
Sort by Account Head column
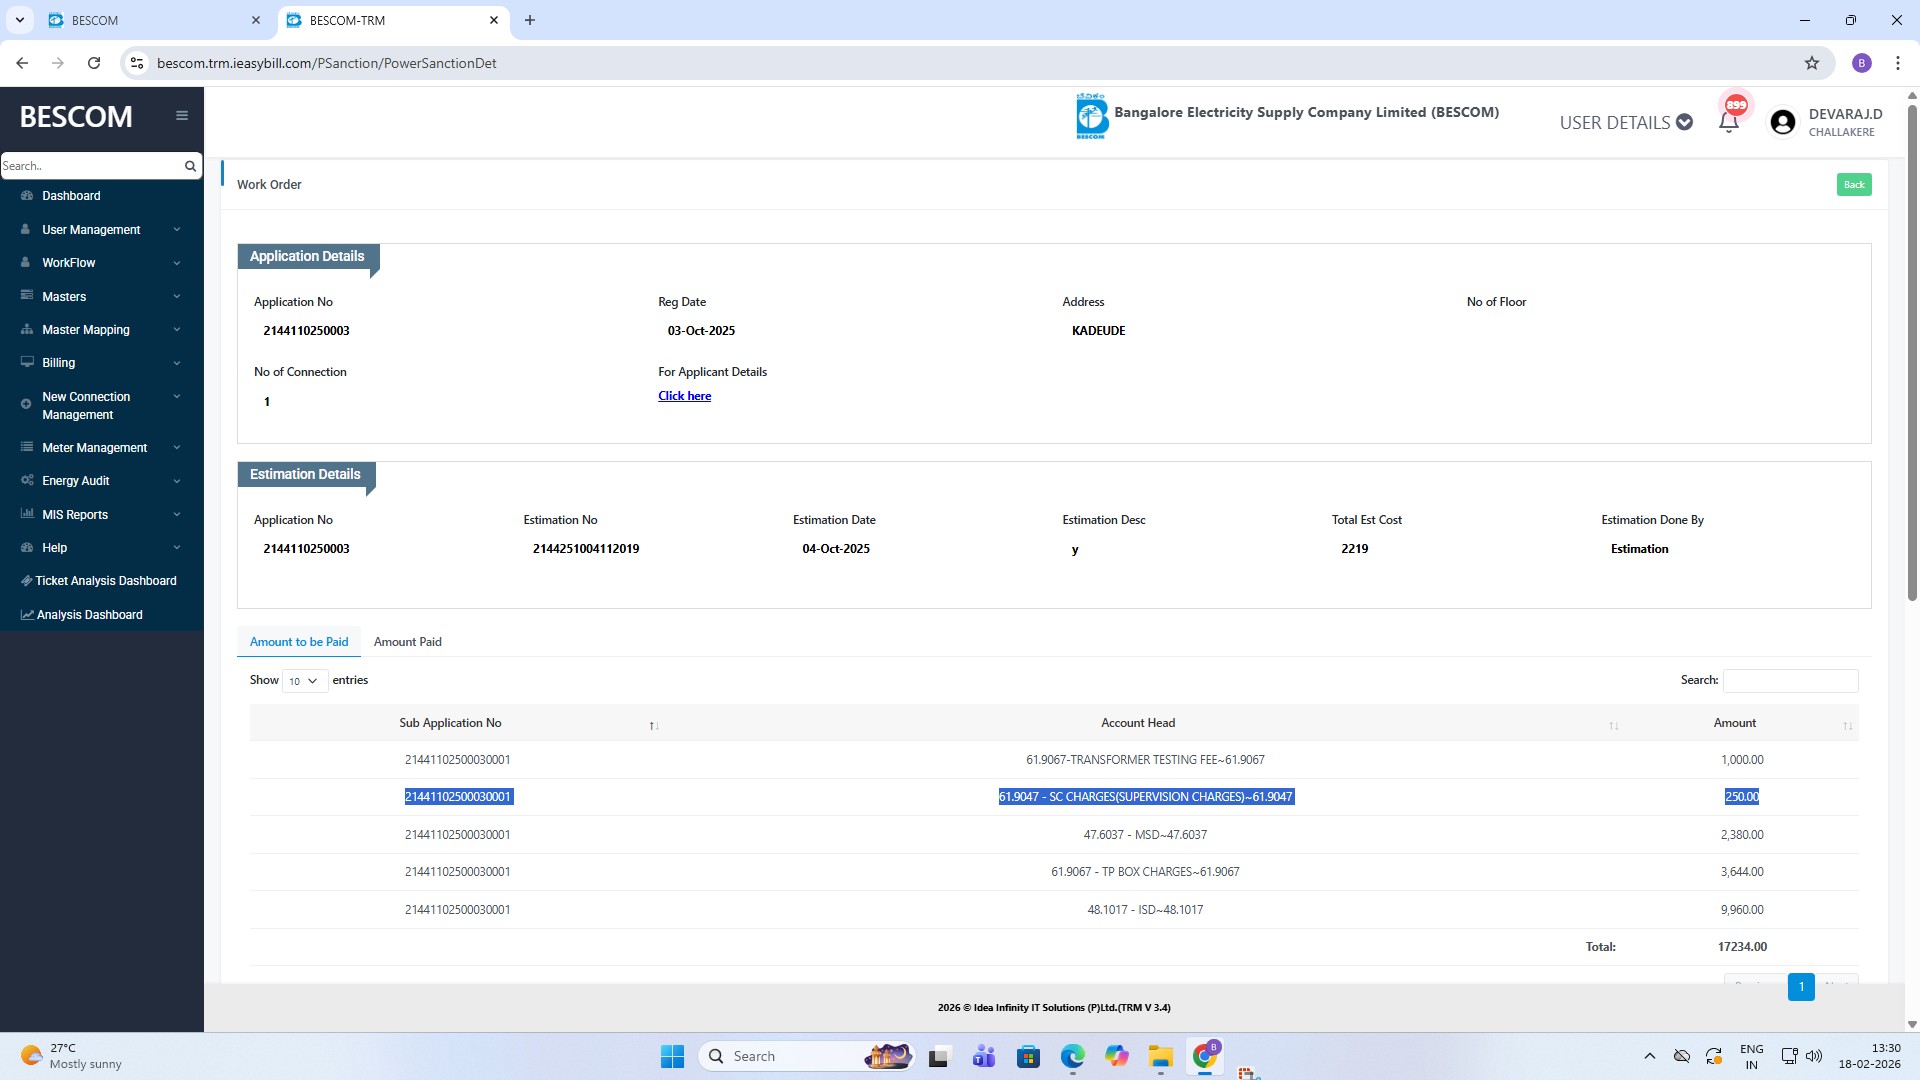point(1138,723)
